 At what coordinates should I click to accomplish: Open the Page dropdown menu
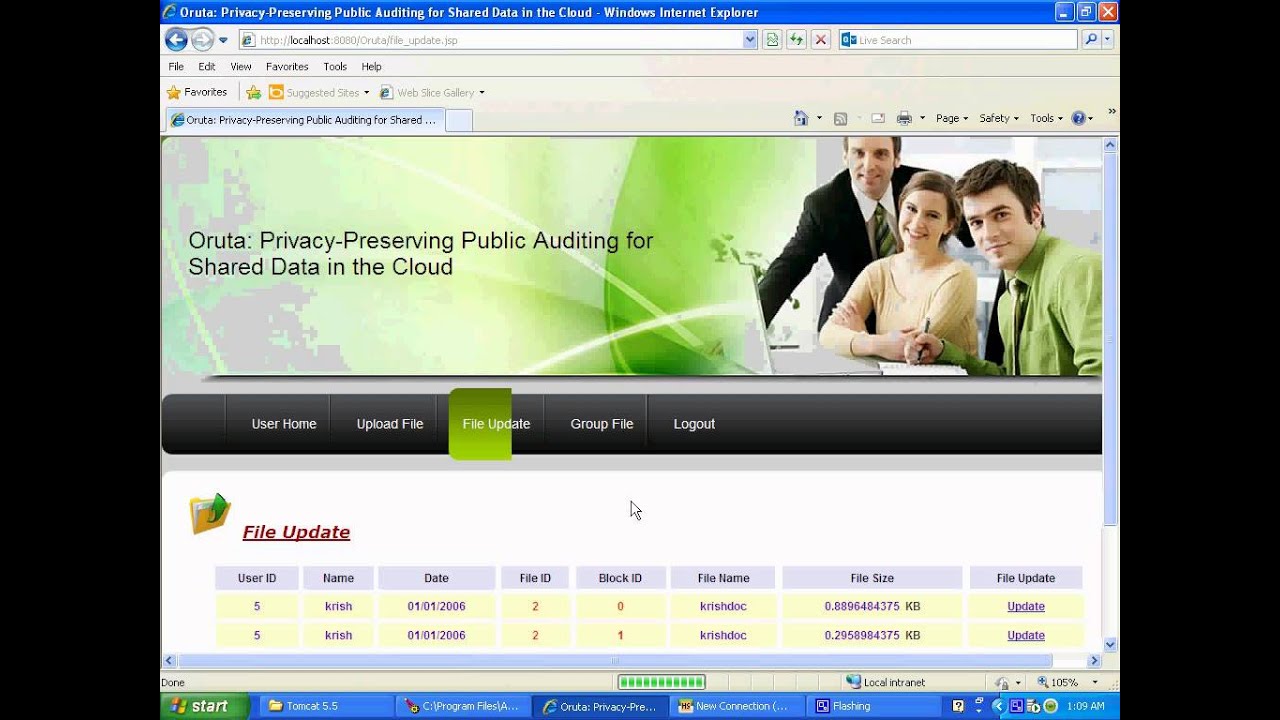(951, 118)
